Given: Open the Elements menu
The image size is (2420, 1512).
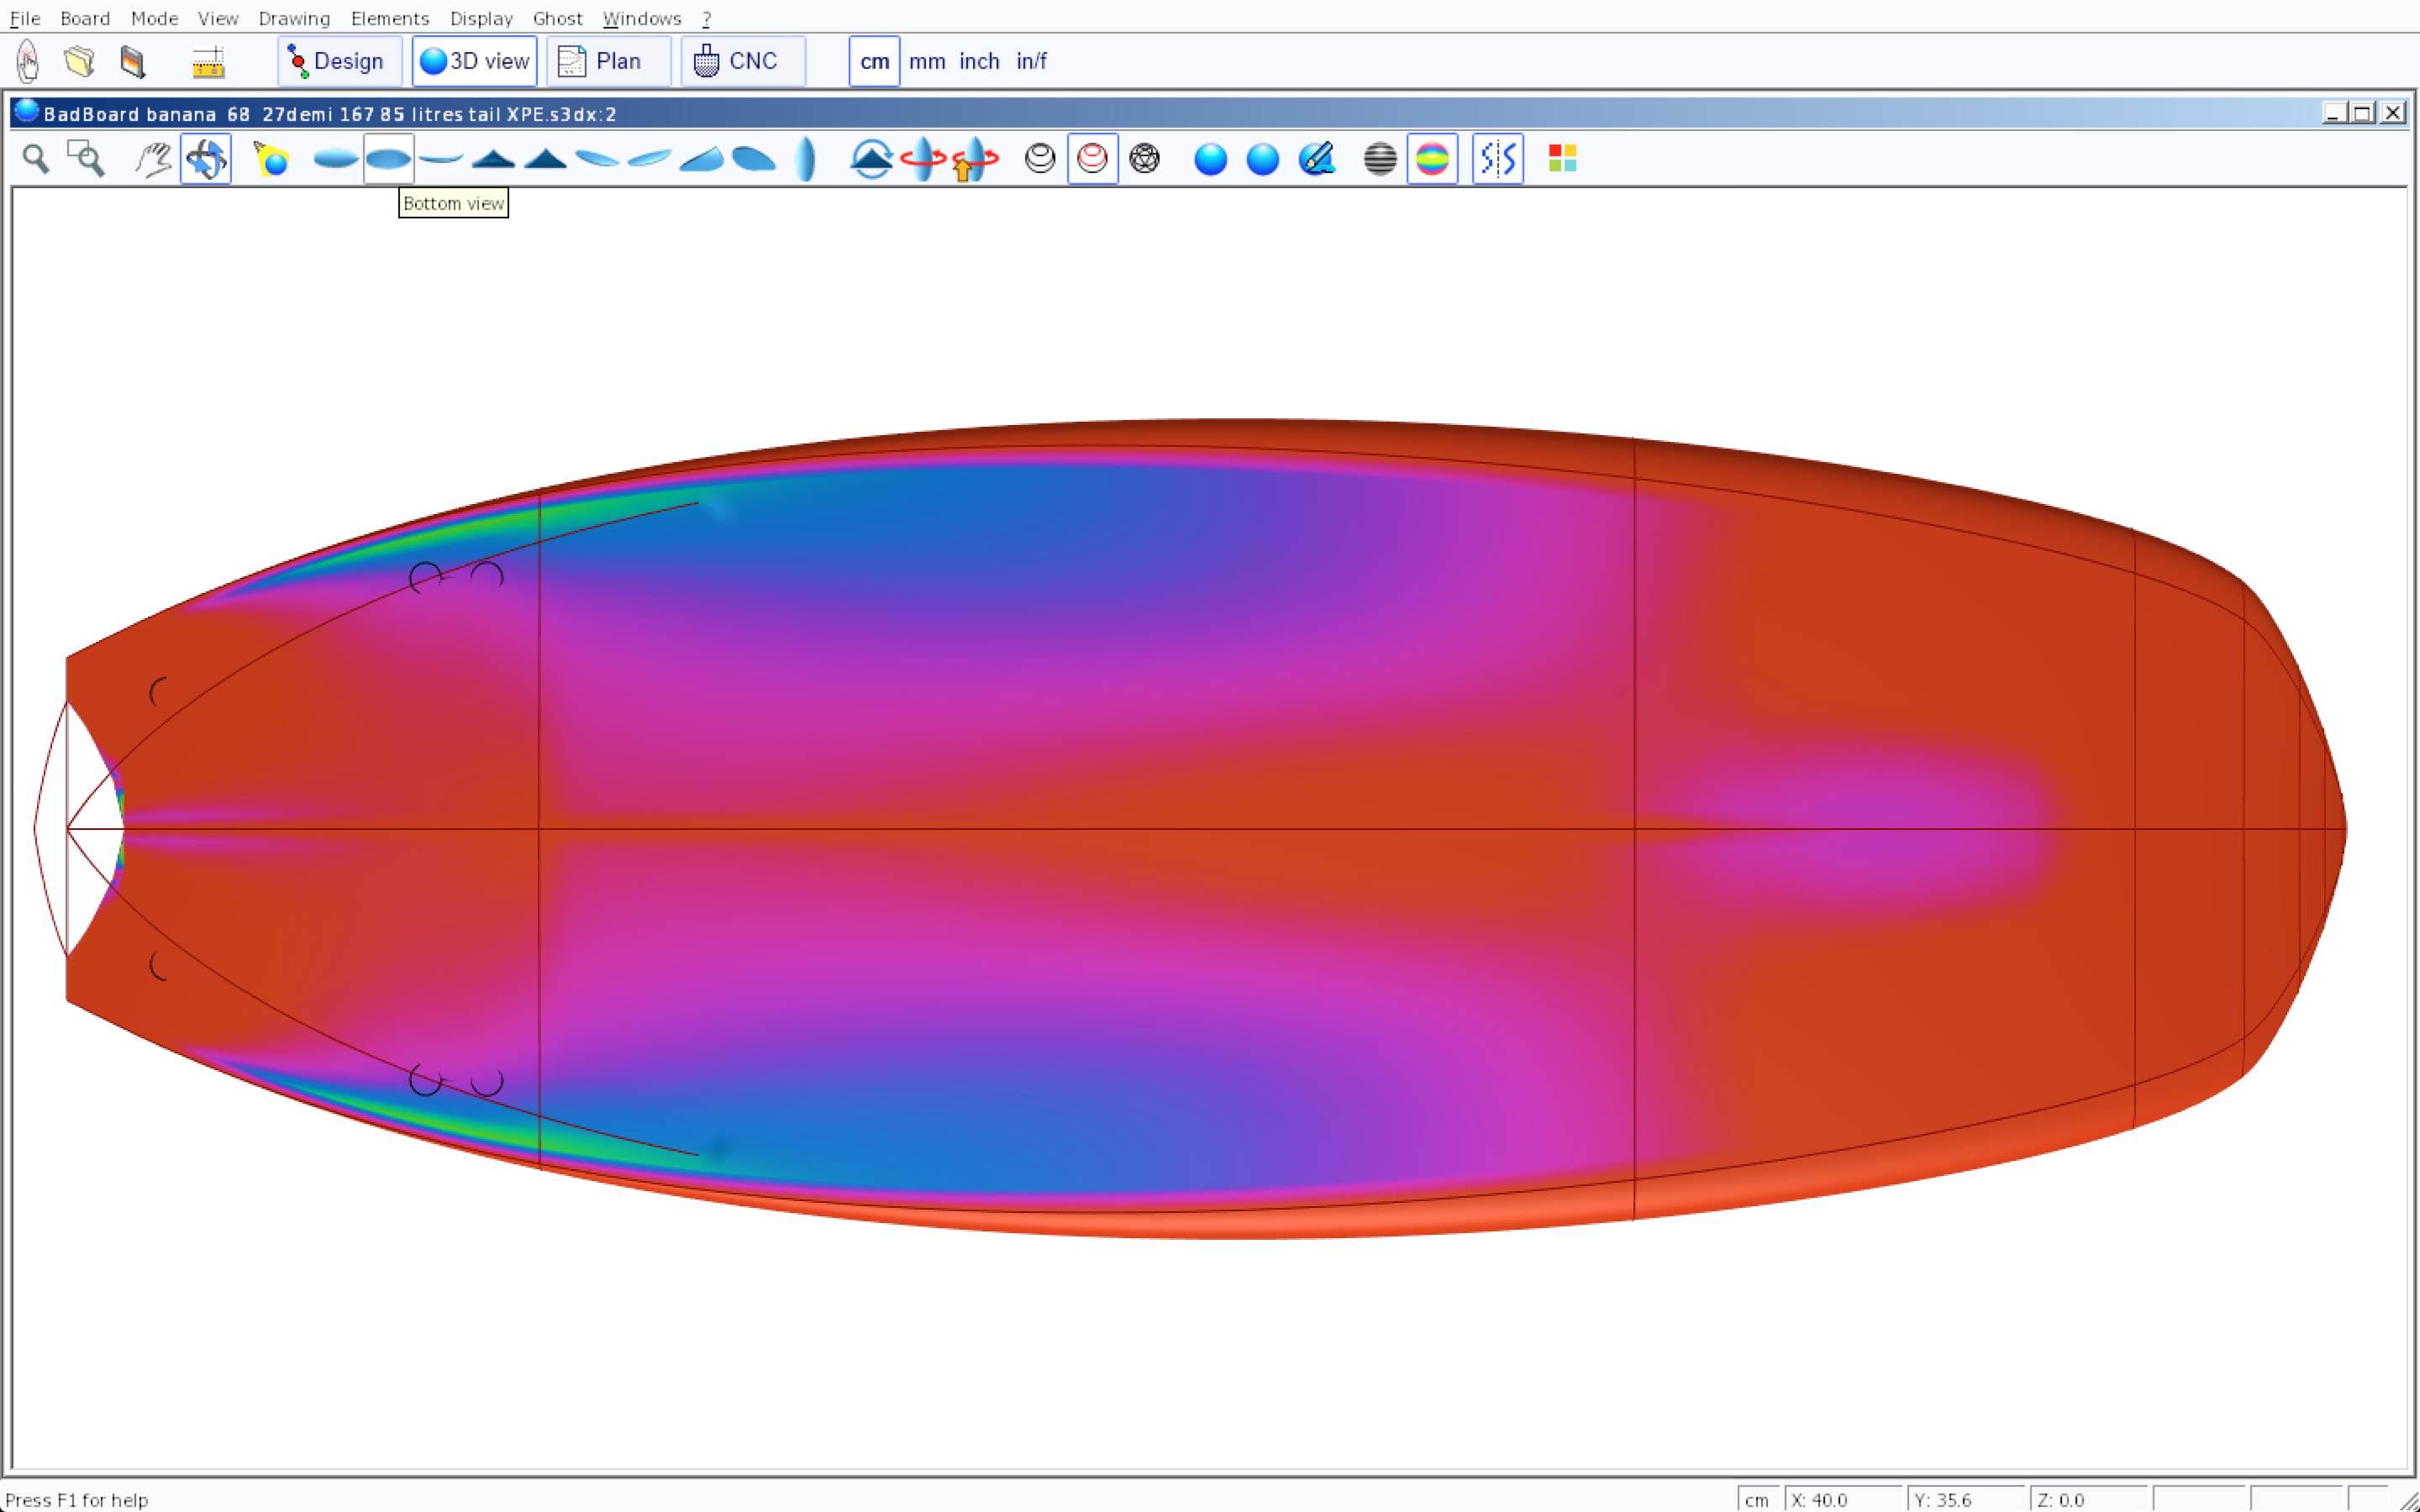Looking at the screenshot, I should click(x=389, y=18).
